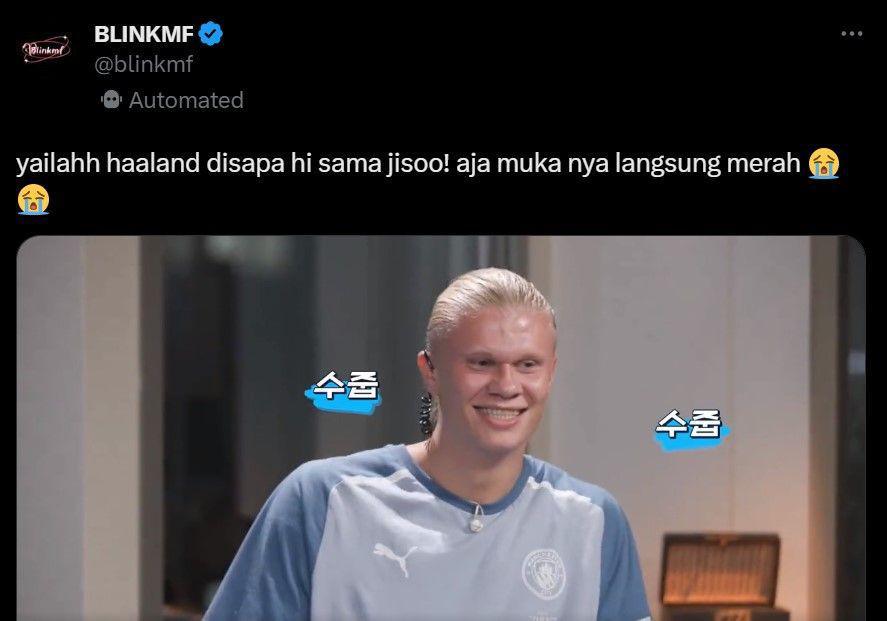Click the word haaland in the tweet
887x621 pixels.
point(153,163)
